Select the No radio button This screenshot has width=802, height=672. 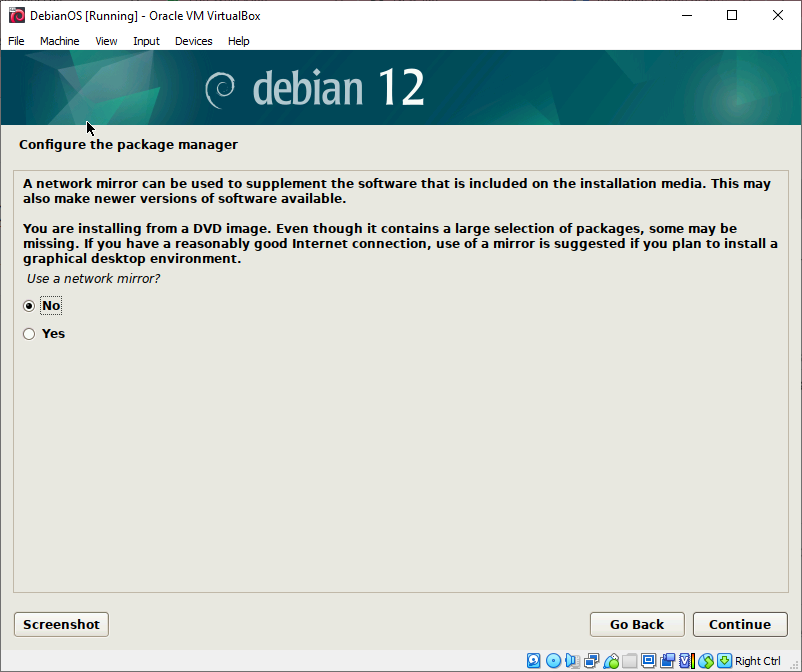(29, 306)
